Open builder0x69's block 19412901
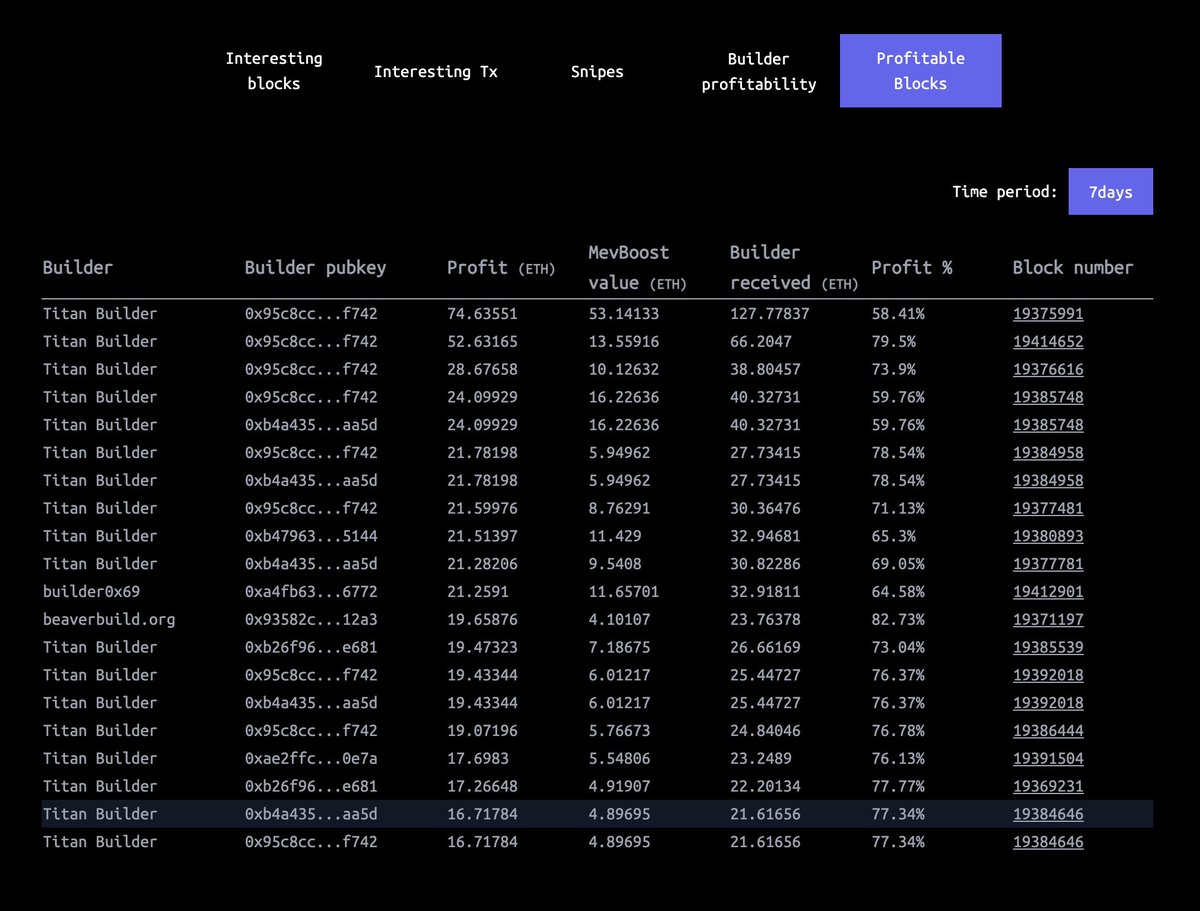 click(1048, 592)
